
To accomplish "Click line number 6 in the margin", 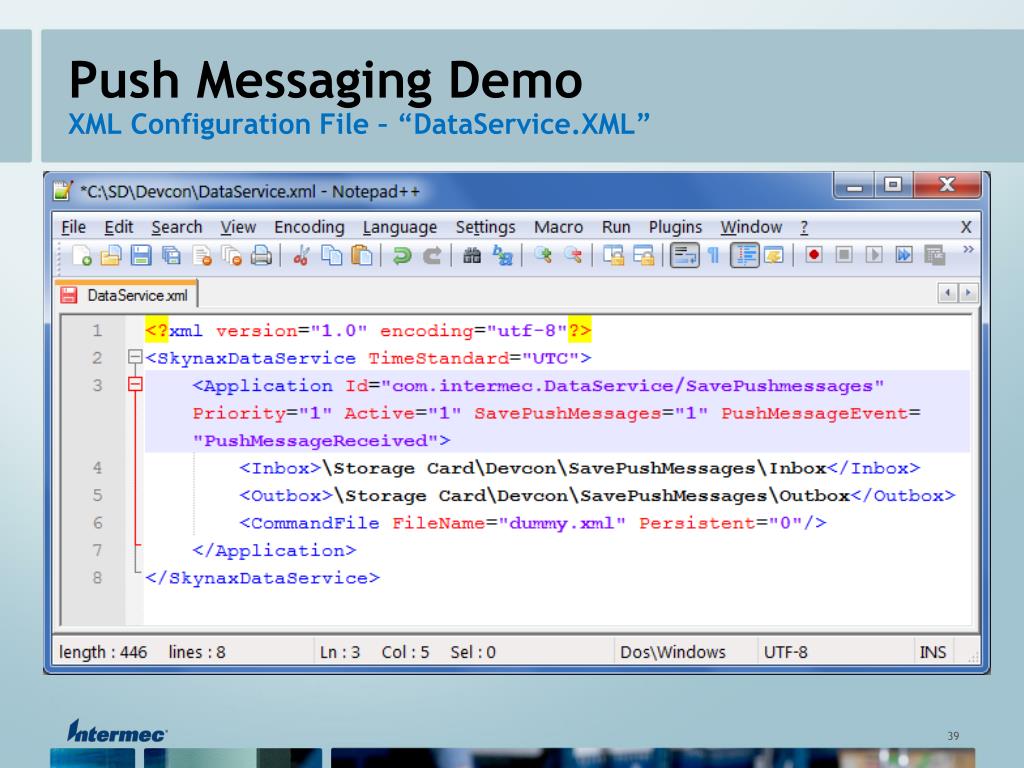I will point(97,522).
